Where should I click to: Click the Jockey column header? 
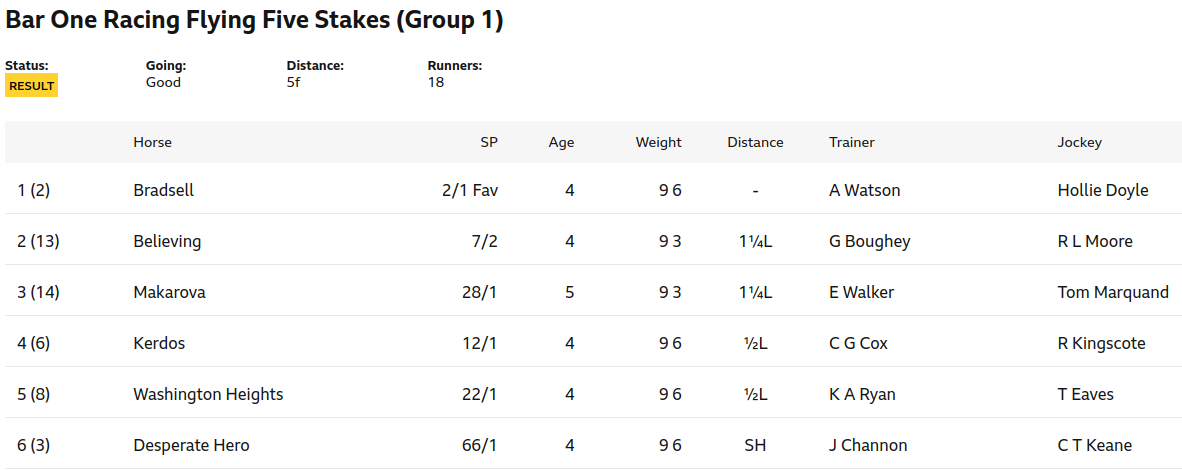[1079, 142]
